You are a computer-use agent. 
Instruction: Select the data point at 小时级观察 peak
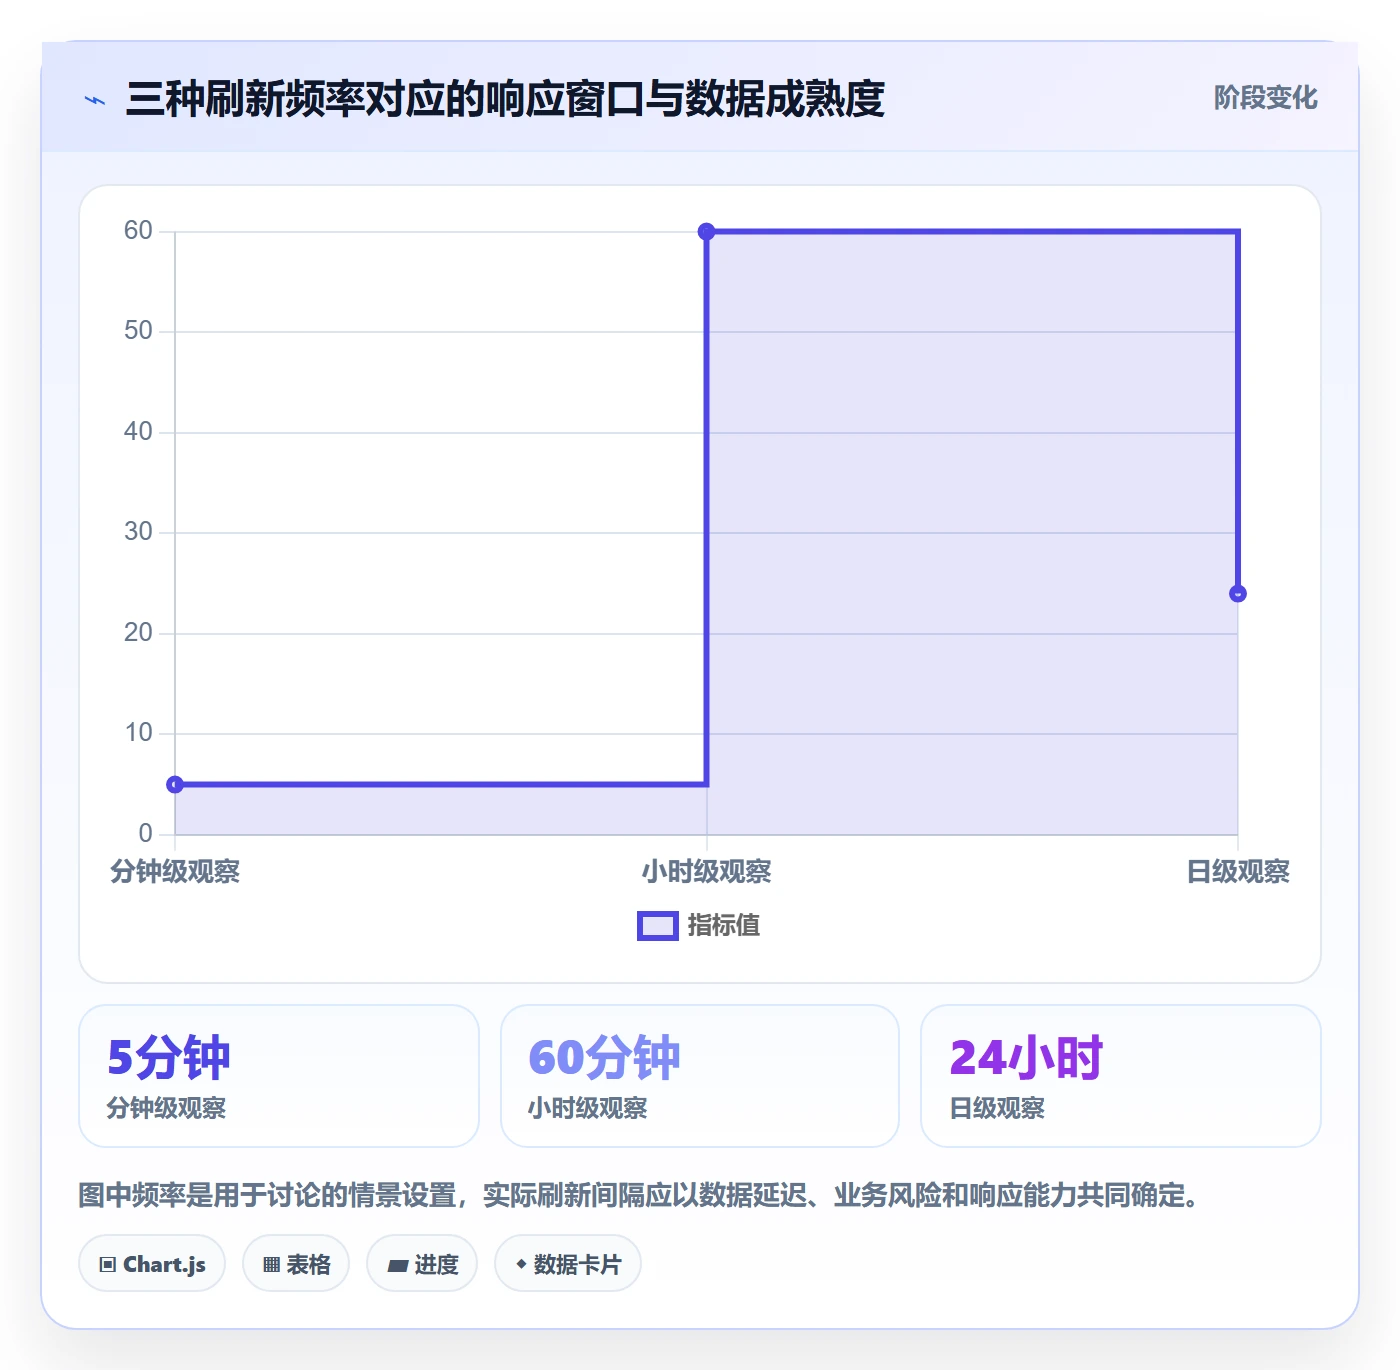[706, 232]
